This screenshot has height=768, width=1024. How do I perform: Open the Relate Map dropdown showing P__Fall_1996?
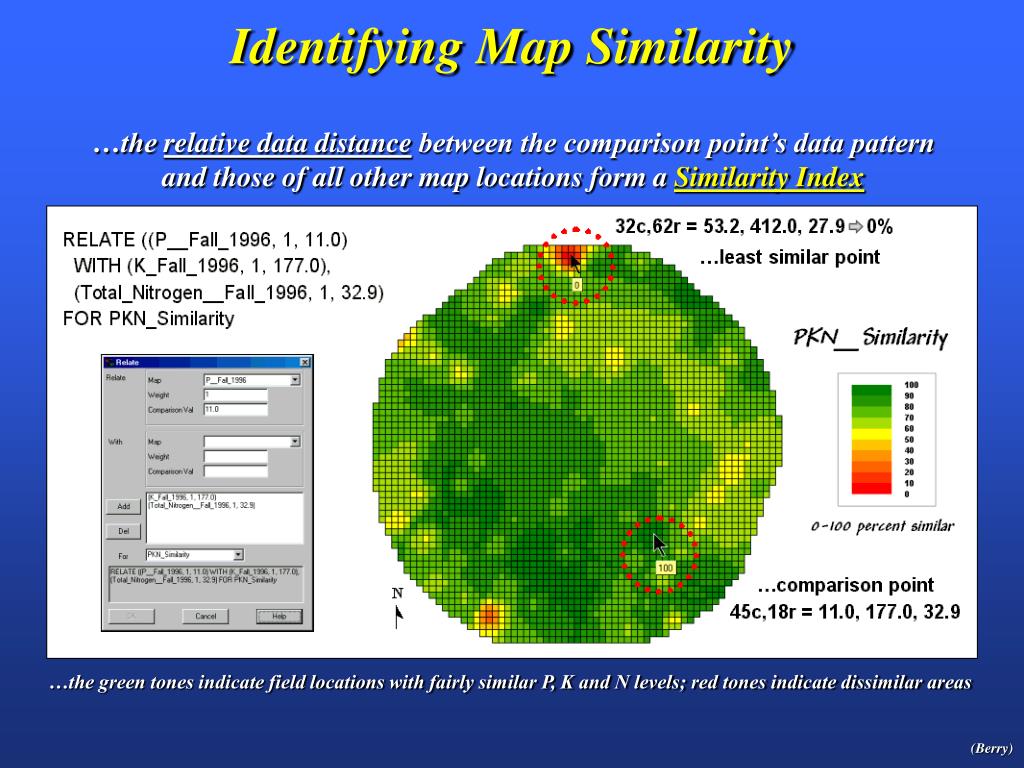(295, 379)
